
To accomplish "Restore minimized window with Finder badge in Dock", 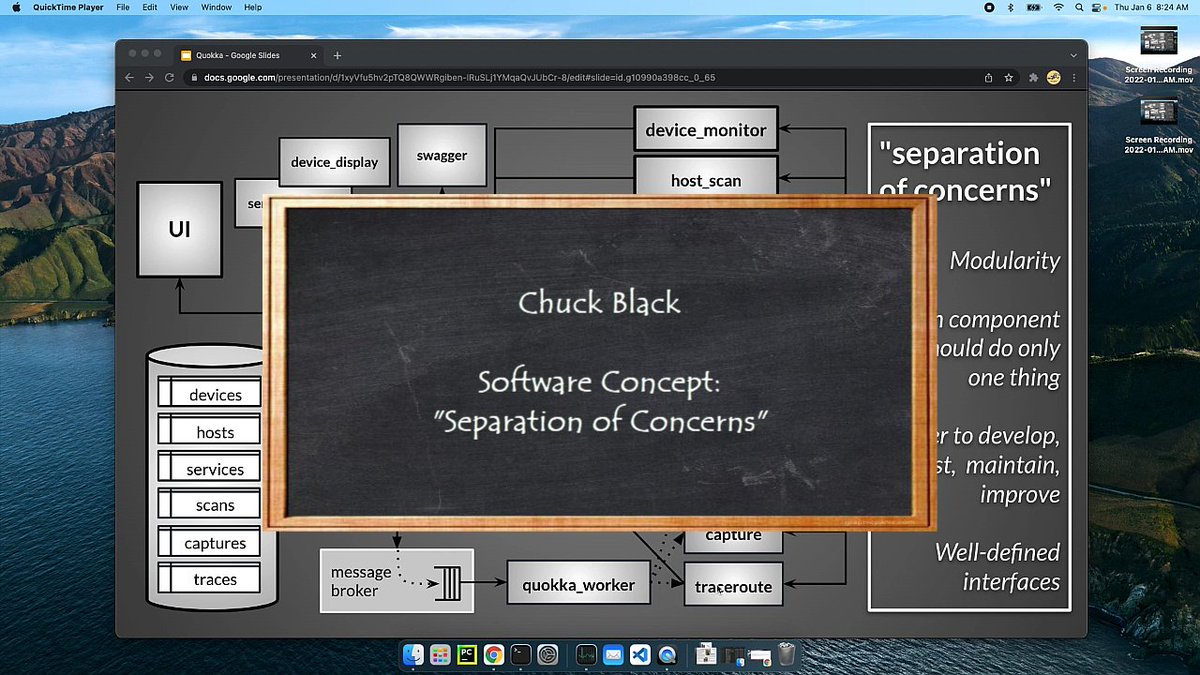I will pyautogui.click(x=734, y=655).
